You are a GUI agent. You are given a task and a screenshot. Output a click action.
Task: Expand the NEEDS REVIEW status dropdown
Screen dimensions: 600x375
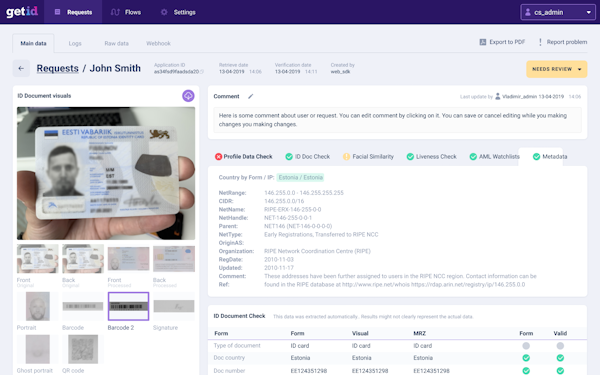click(557, 69)
